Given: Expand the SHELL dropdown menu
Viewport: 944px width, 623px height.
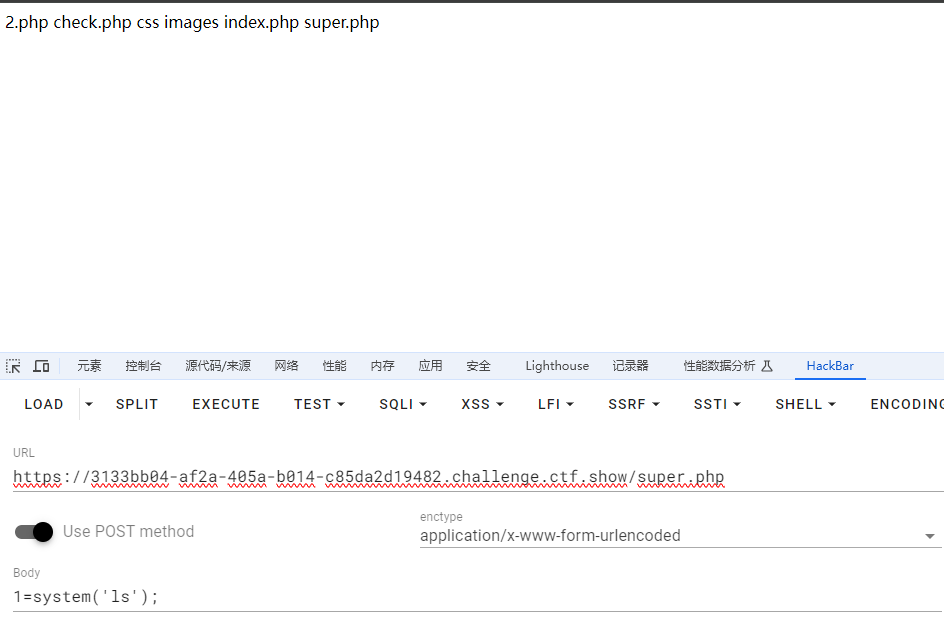Looking at the screenshot, I should (x=805, y=405).
